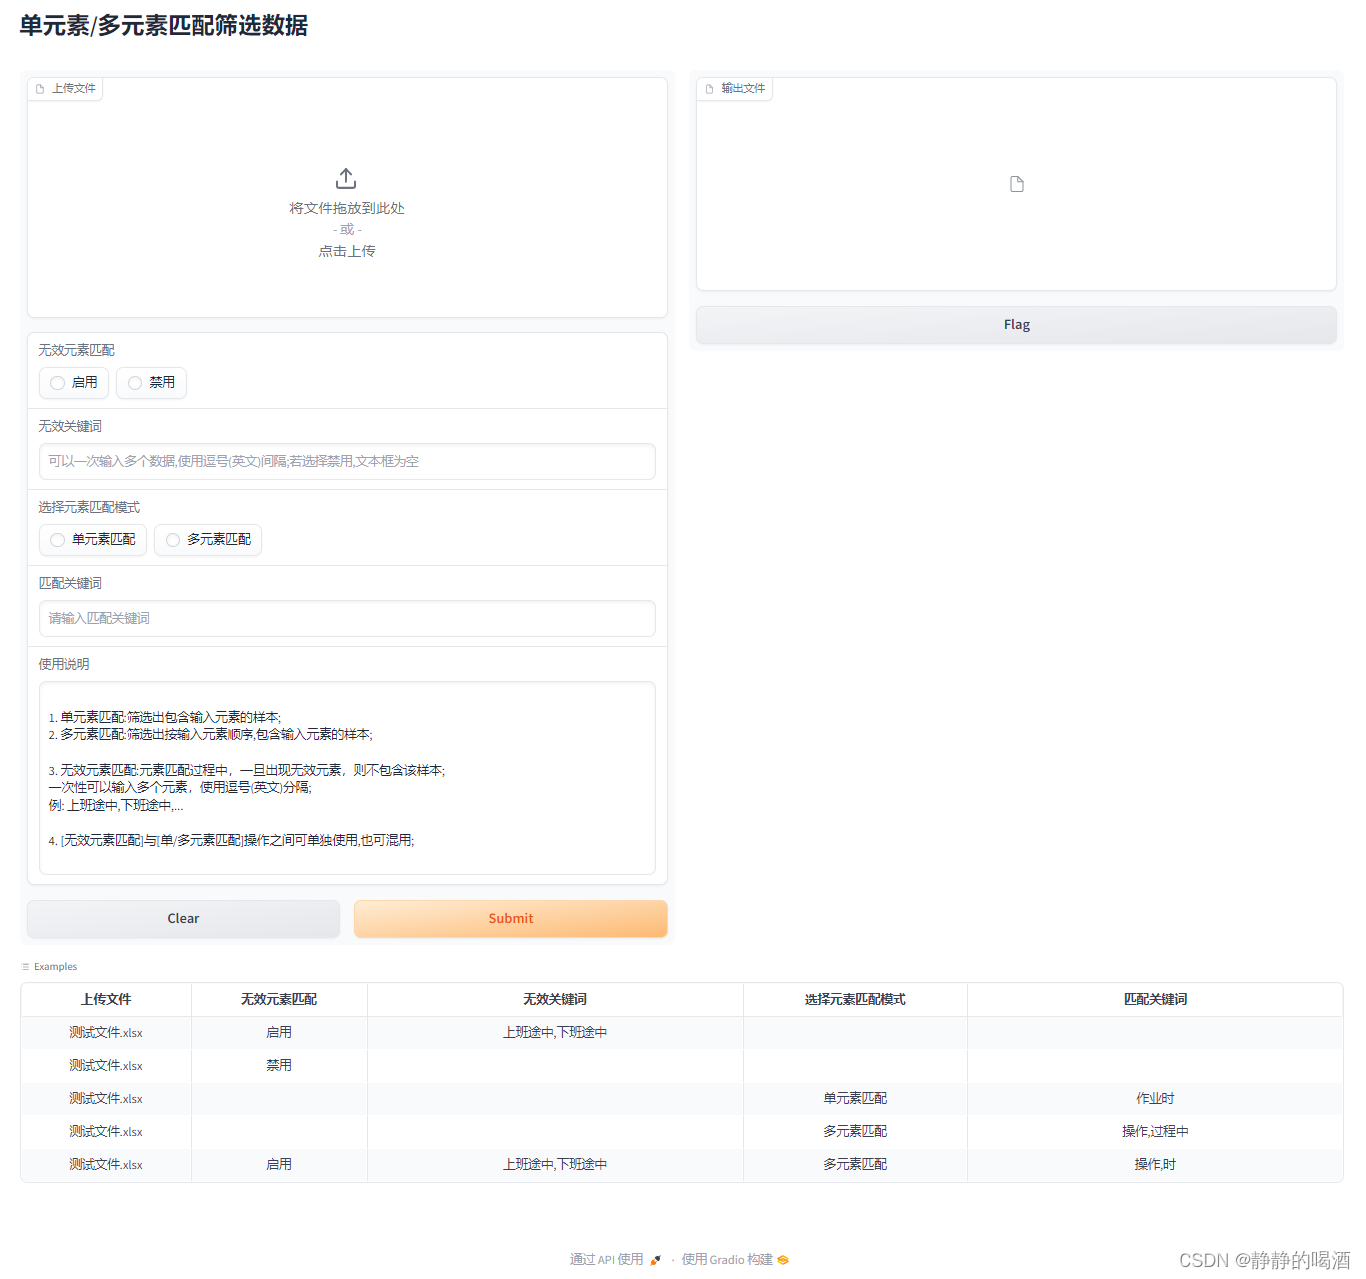Click the list icon beside Examples

point(26,967)
